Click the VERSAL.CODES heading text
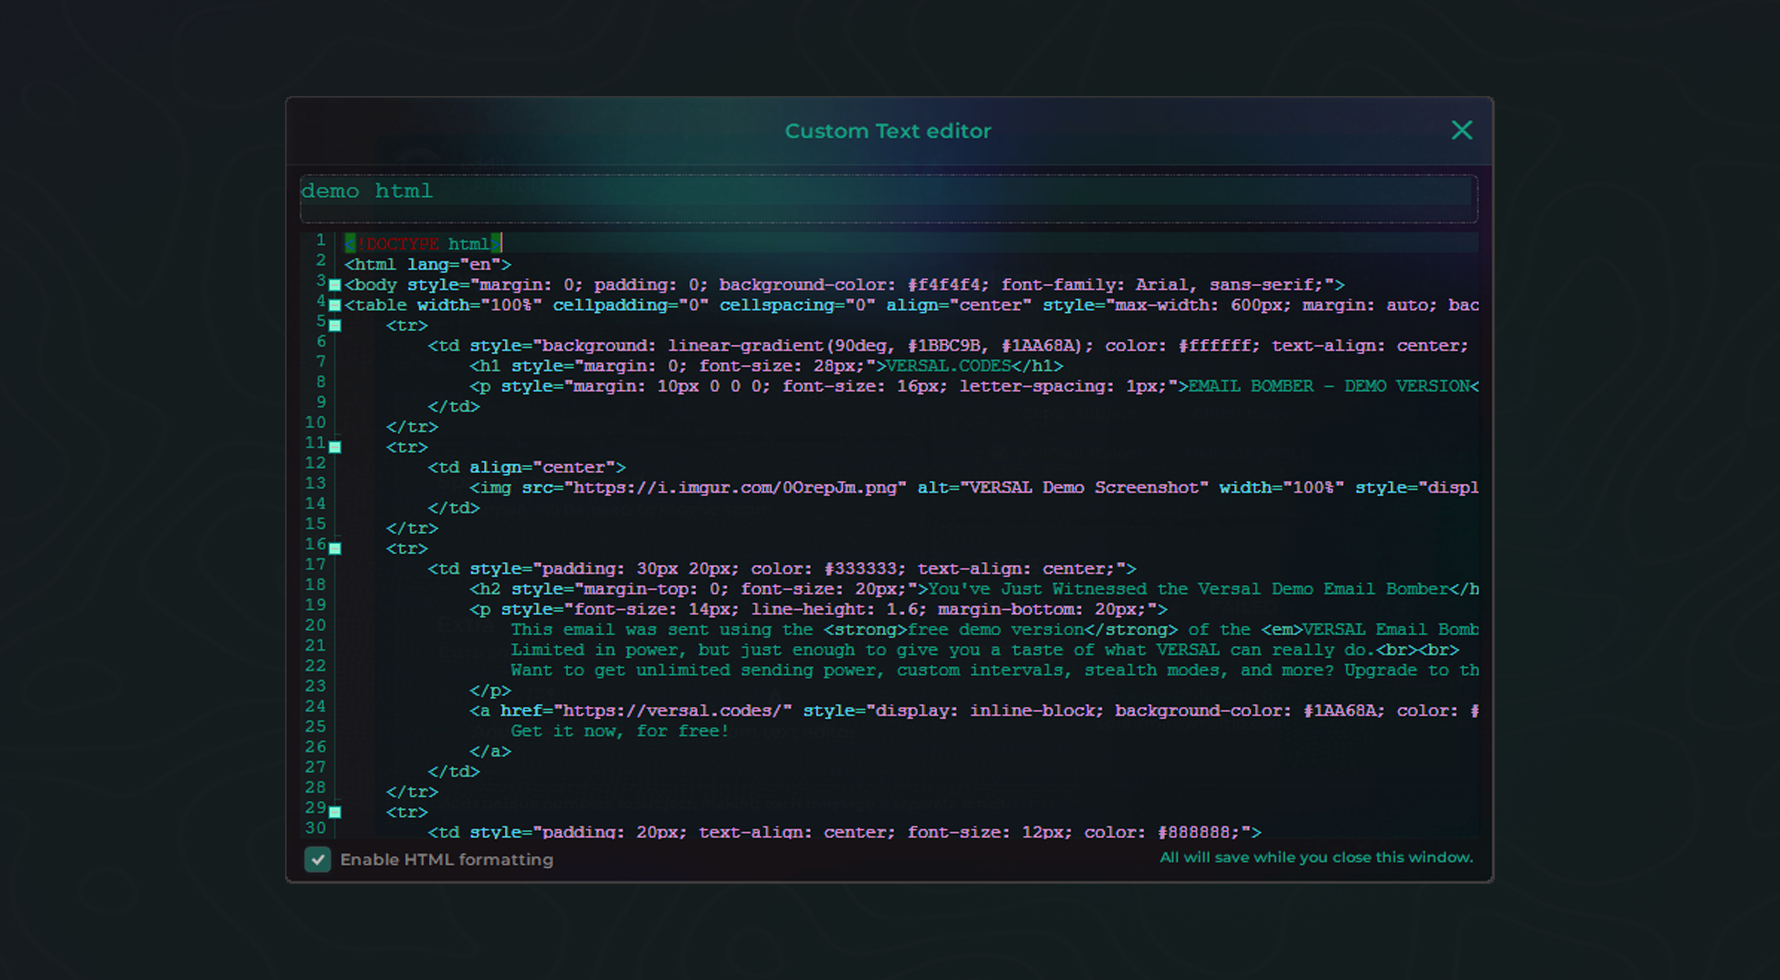1780x980 pixels. click(x=948, y=366)
